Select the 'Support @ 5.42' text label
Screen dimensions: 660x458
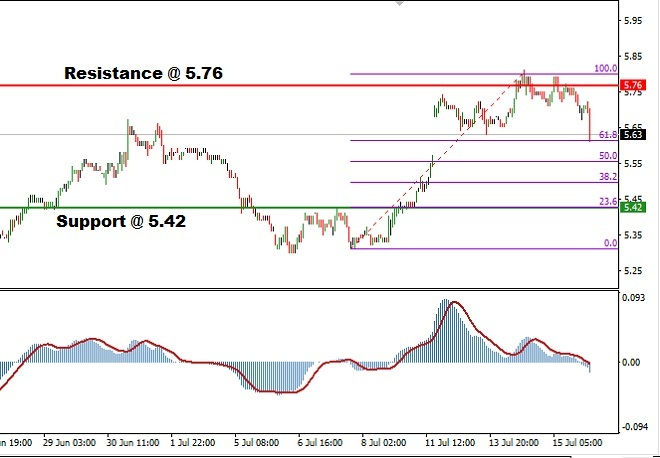pos(121,221)
